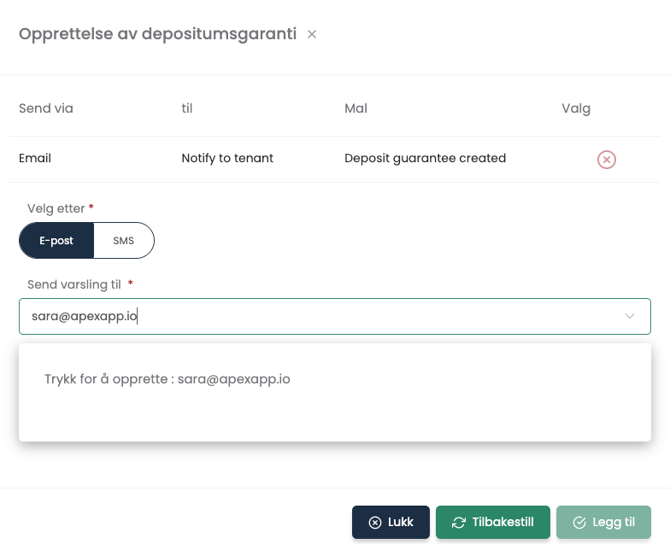Select the E-post option
The height and width of the screenshot is (544, 670).
(x=56, y=241)
